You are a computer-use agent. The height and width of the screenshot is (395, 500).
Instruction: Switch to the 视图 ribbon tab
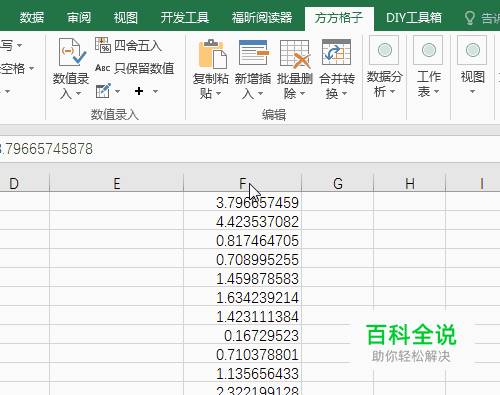[x=126, y=18]
